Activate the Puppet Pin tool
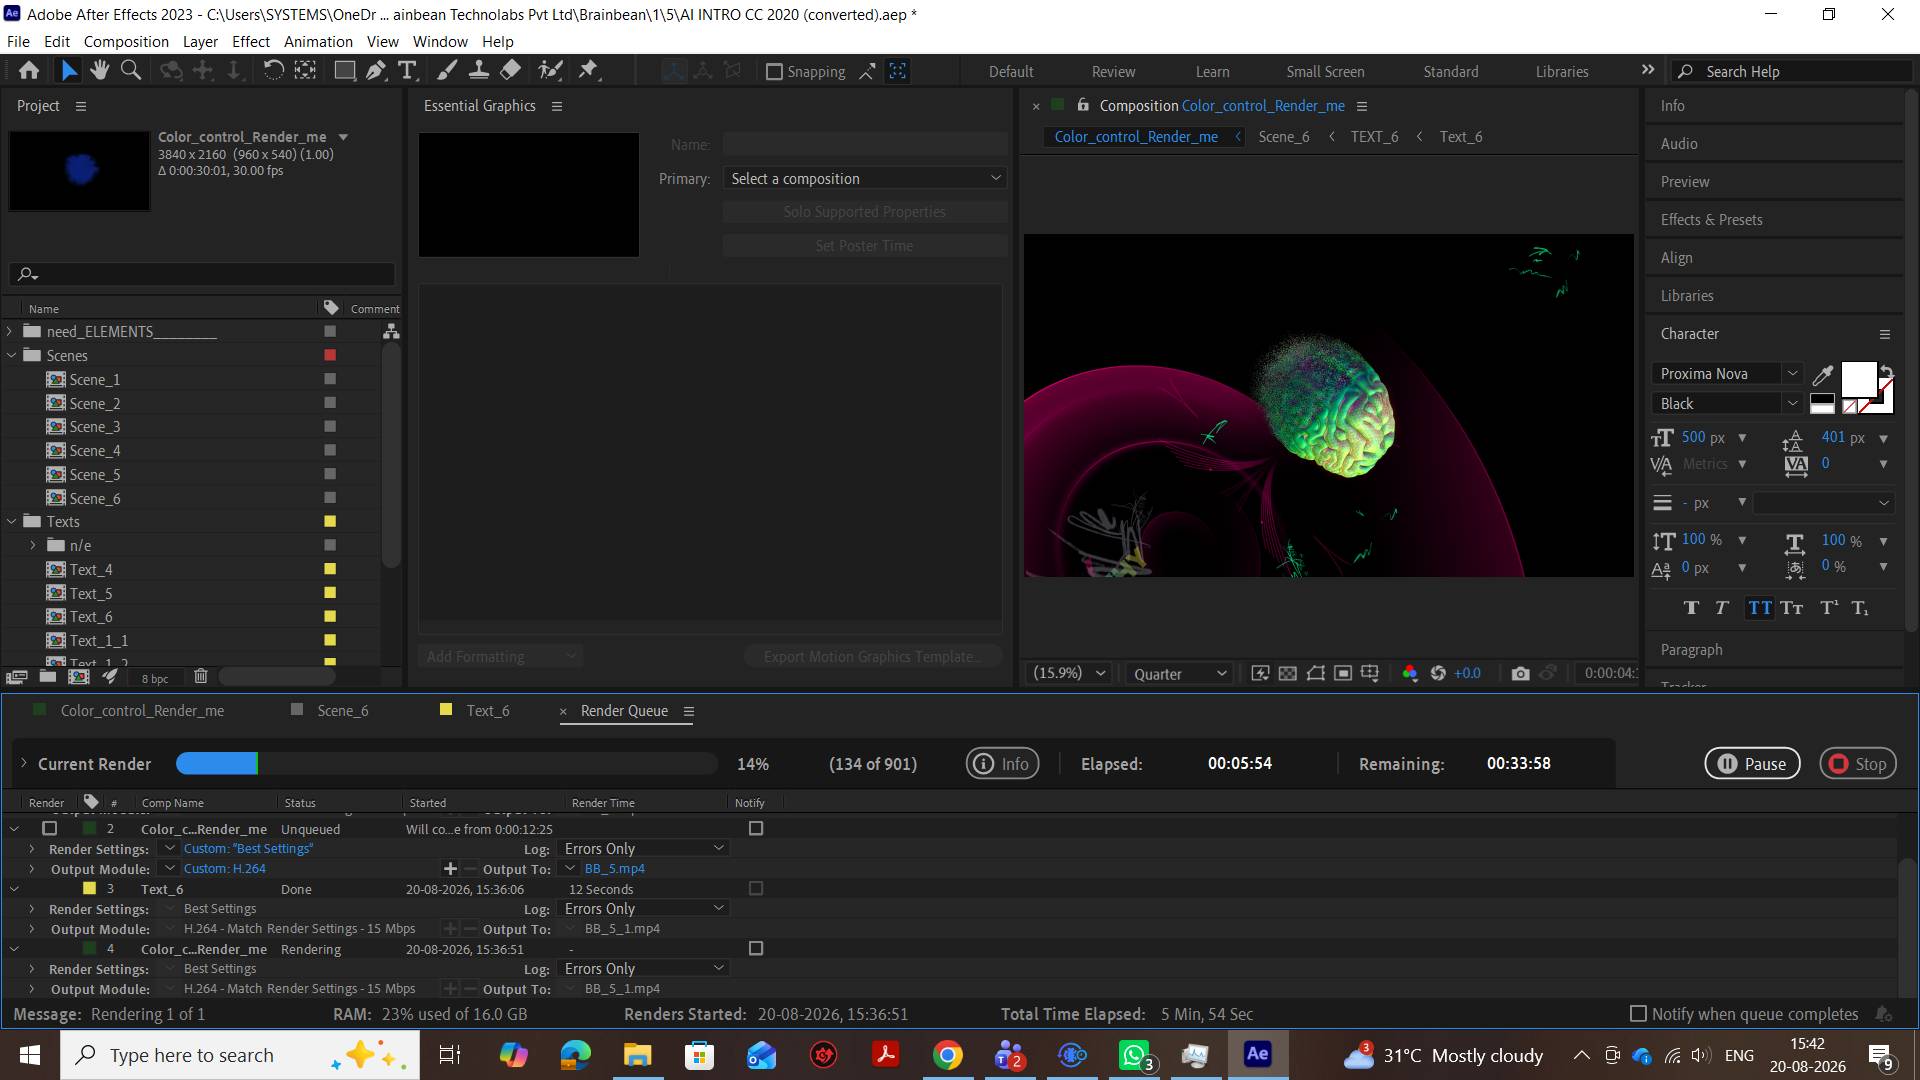The width and height of the screenshot is (1920, 1080). tap(589, 70)
